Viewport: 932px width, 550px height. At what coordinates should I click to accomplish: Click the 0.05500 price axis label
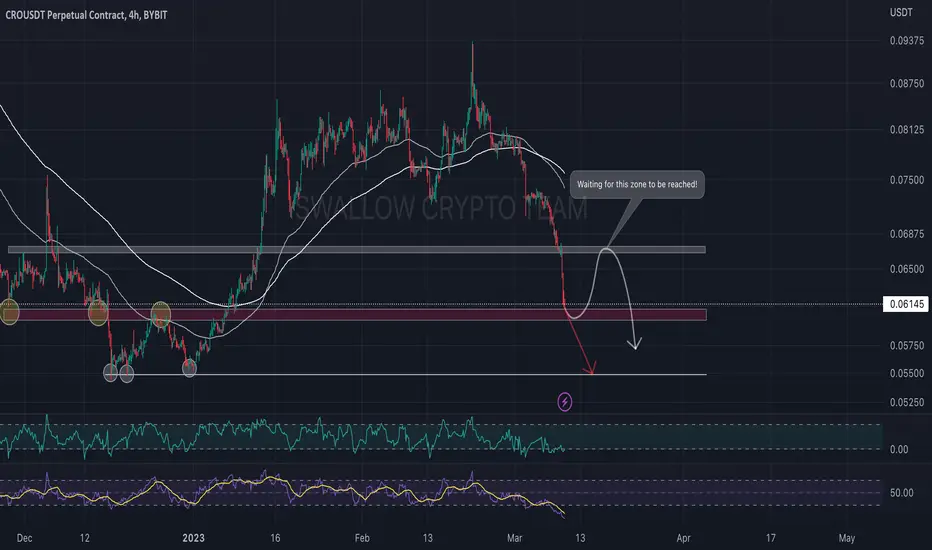click(906, 373)
